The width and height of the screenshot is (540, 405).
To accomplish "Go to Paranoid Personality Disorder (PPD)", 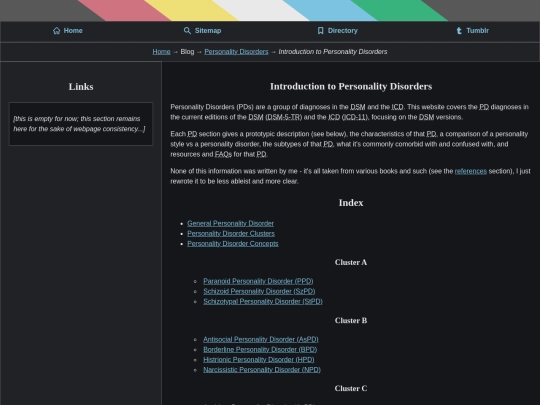I will point(258,281).
